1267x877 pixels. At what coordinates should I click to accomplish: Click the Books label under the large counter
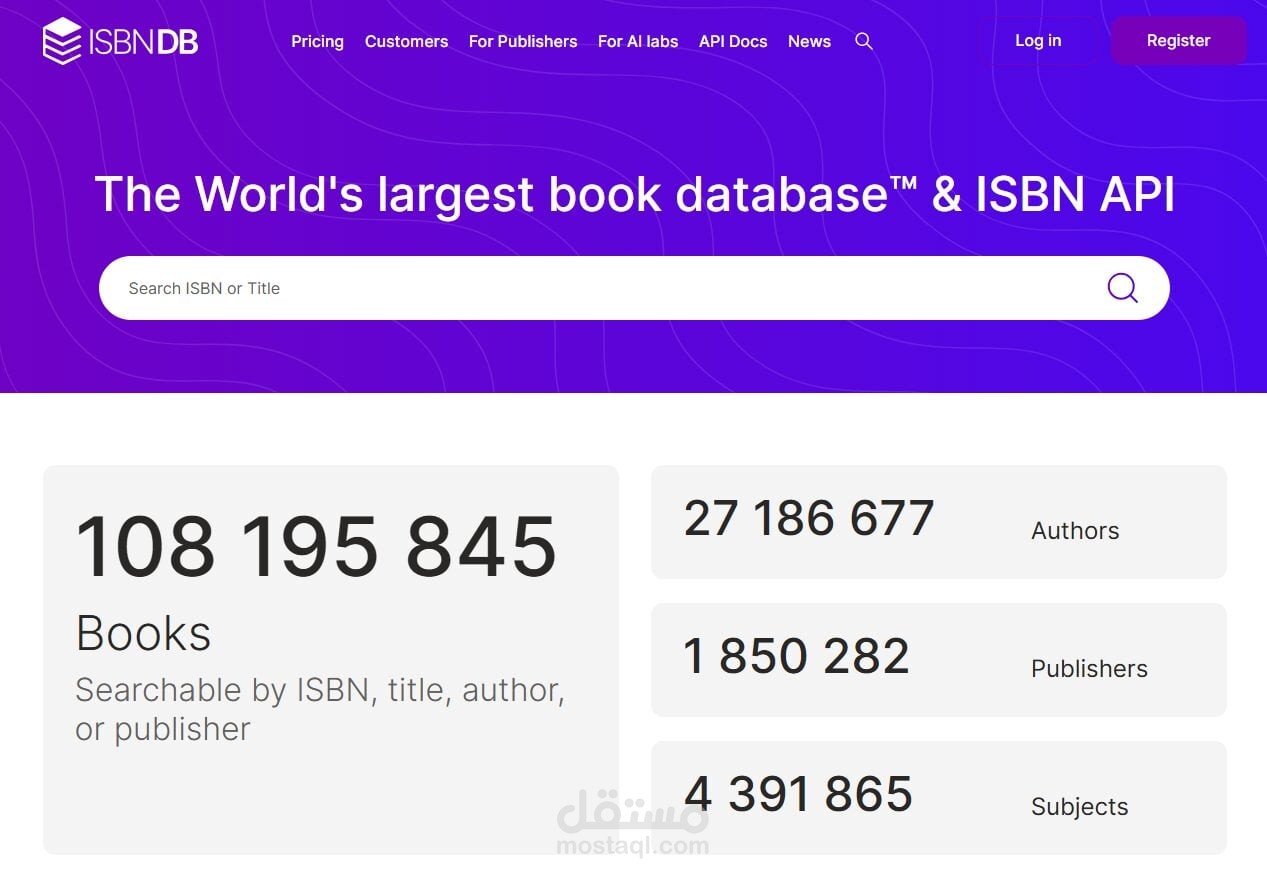[x=143, y=633]
